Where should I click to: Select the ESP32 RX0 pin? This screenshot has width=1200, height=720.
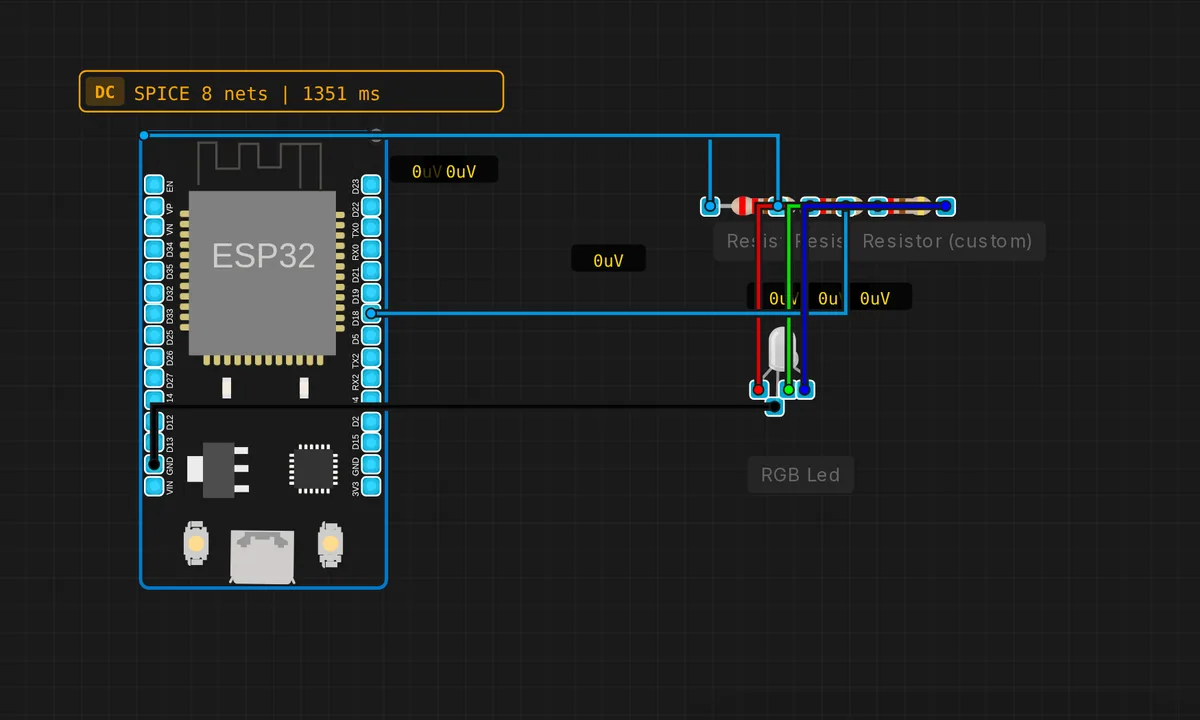click(x=371, y=249)
